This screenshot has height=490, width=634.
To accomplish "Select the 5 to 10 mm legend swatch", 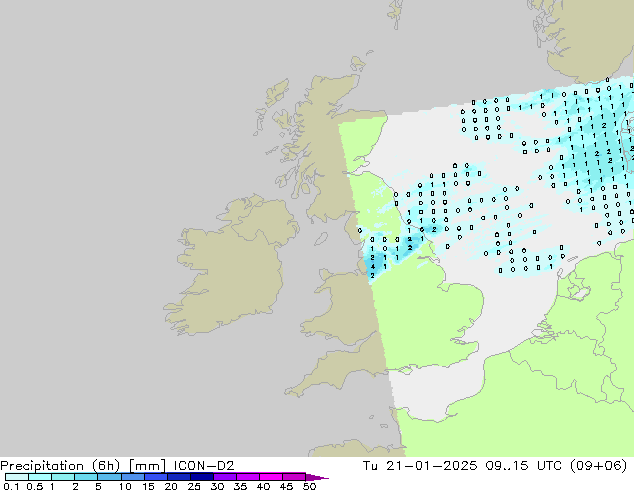I will coord(109,477).
